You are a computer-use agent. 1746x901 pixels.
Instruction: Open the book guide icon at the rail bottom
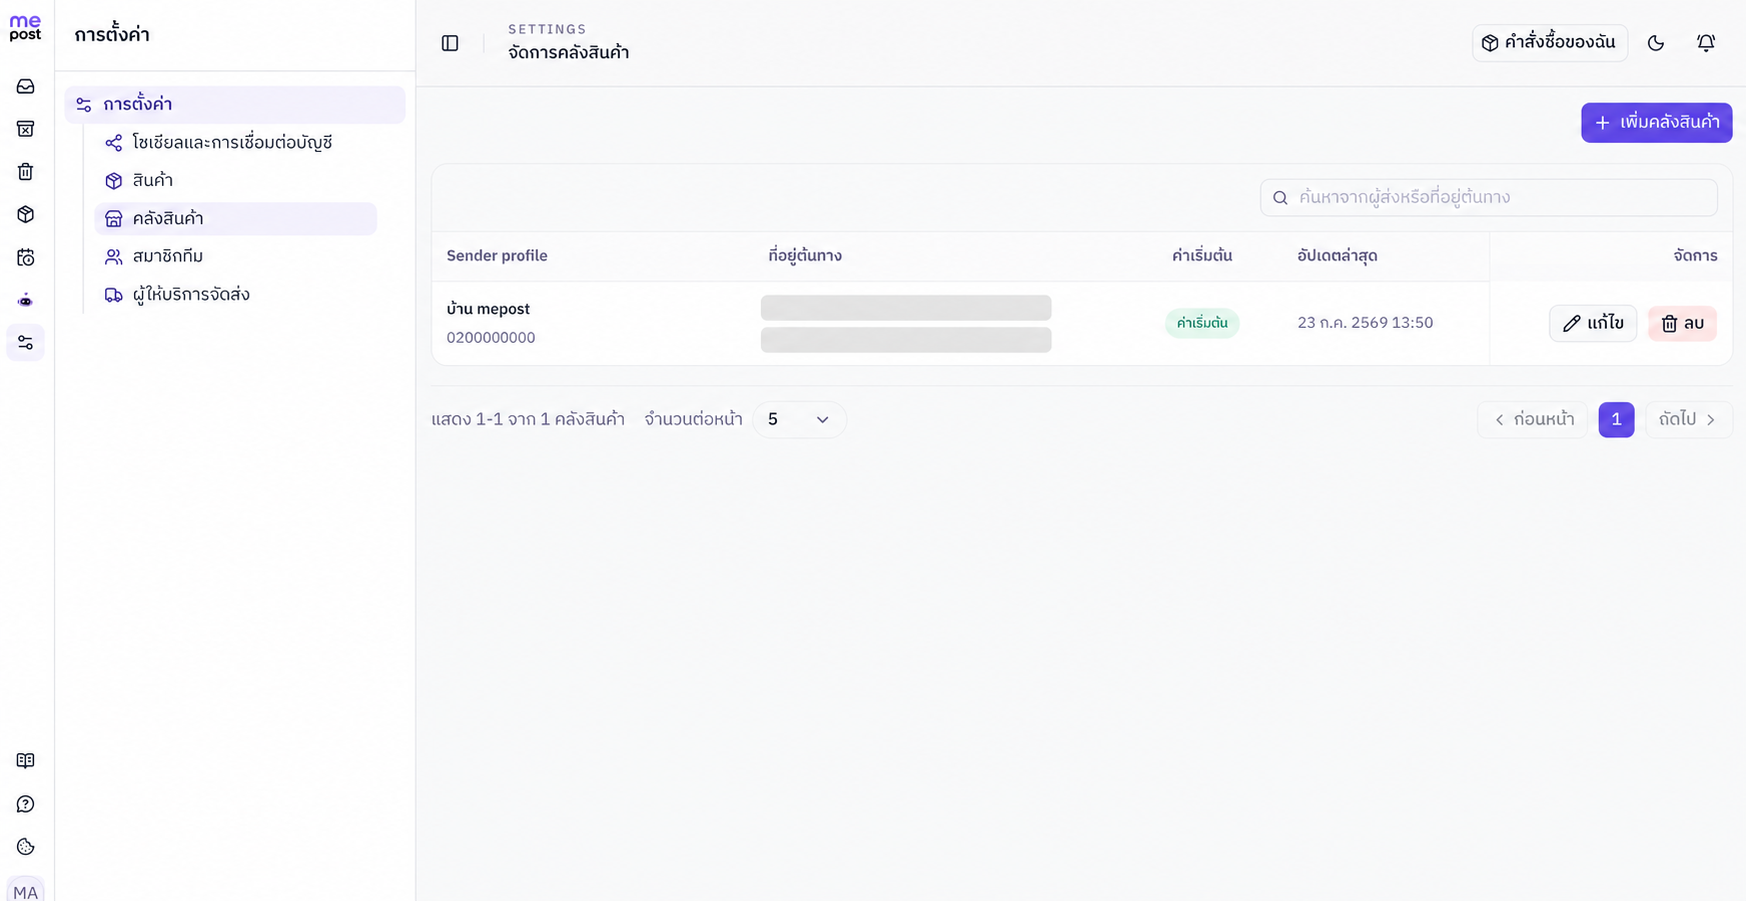(x=26, y=761)
